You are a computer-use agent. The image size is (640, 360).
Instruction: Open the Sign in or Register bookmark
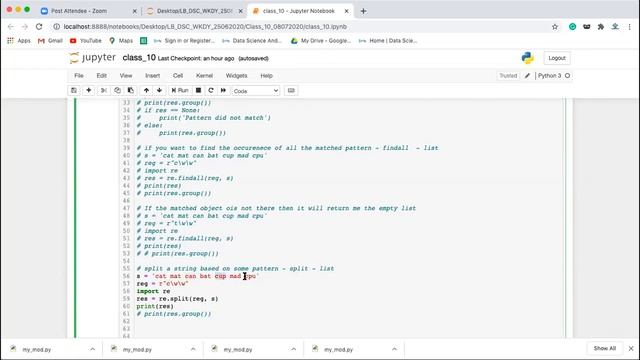(x=184, y=40)
